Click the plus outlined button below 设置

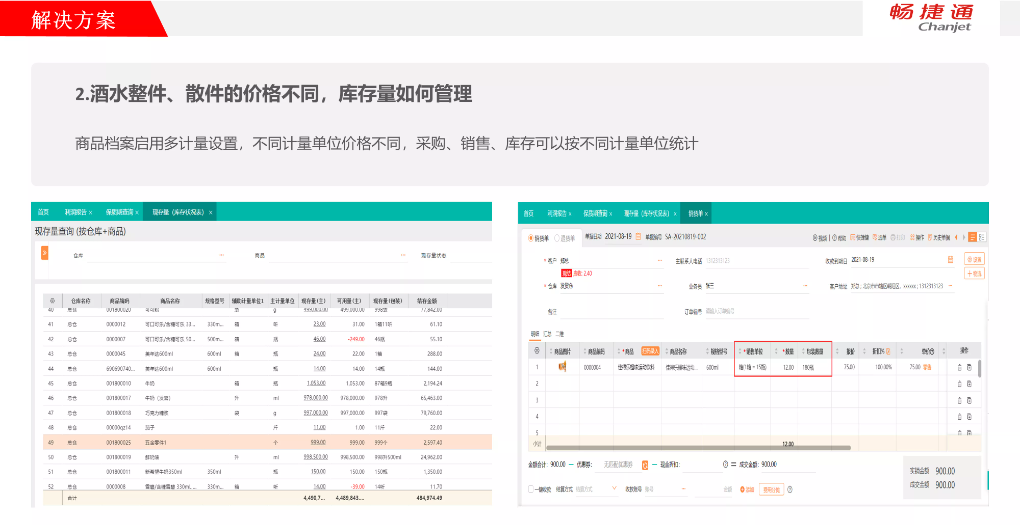pos(974,274)
